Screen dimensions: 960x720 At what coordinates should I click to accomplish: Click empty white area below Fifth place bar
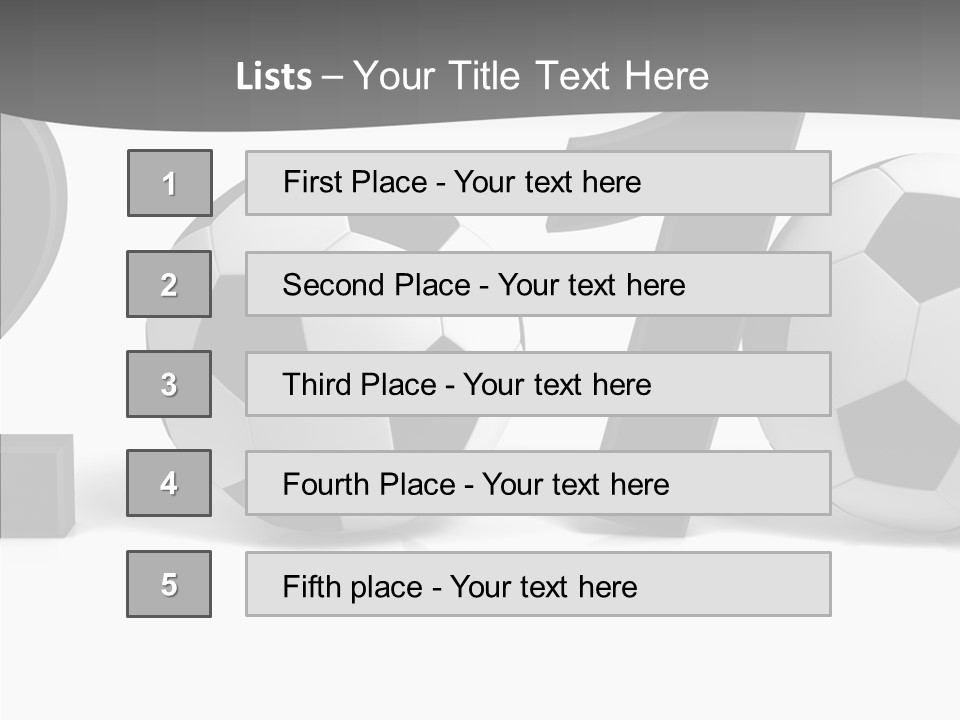click(500, 670)
